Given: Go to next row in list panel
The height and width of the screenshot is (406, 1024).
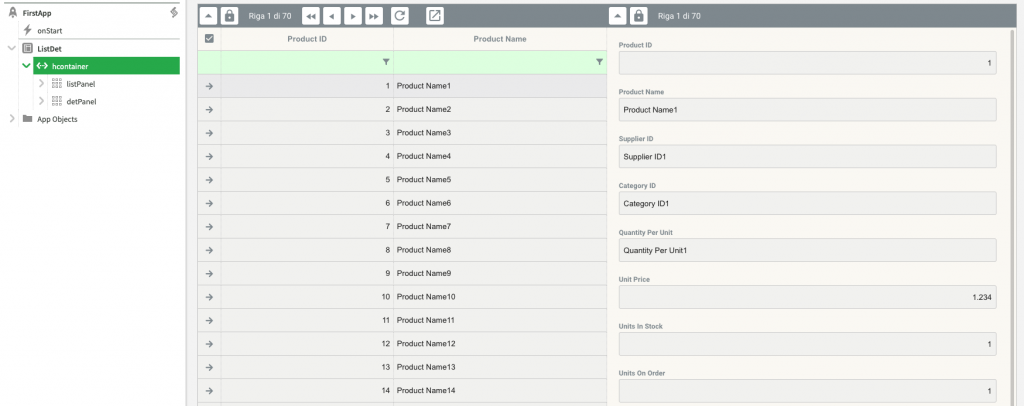Looking at the screenshot, I should [x=353, y=16].
